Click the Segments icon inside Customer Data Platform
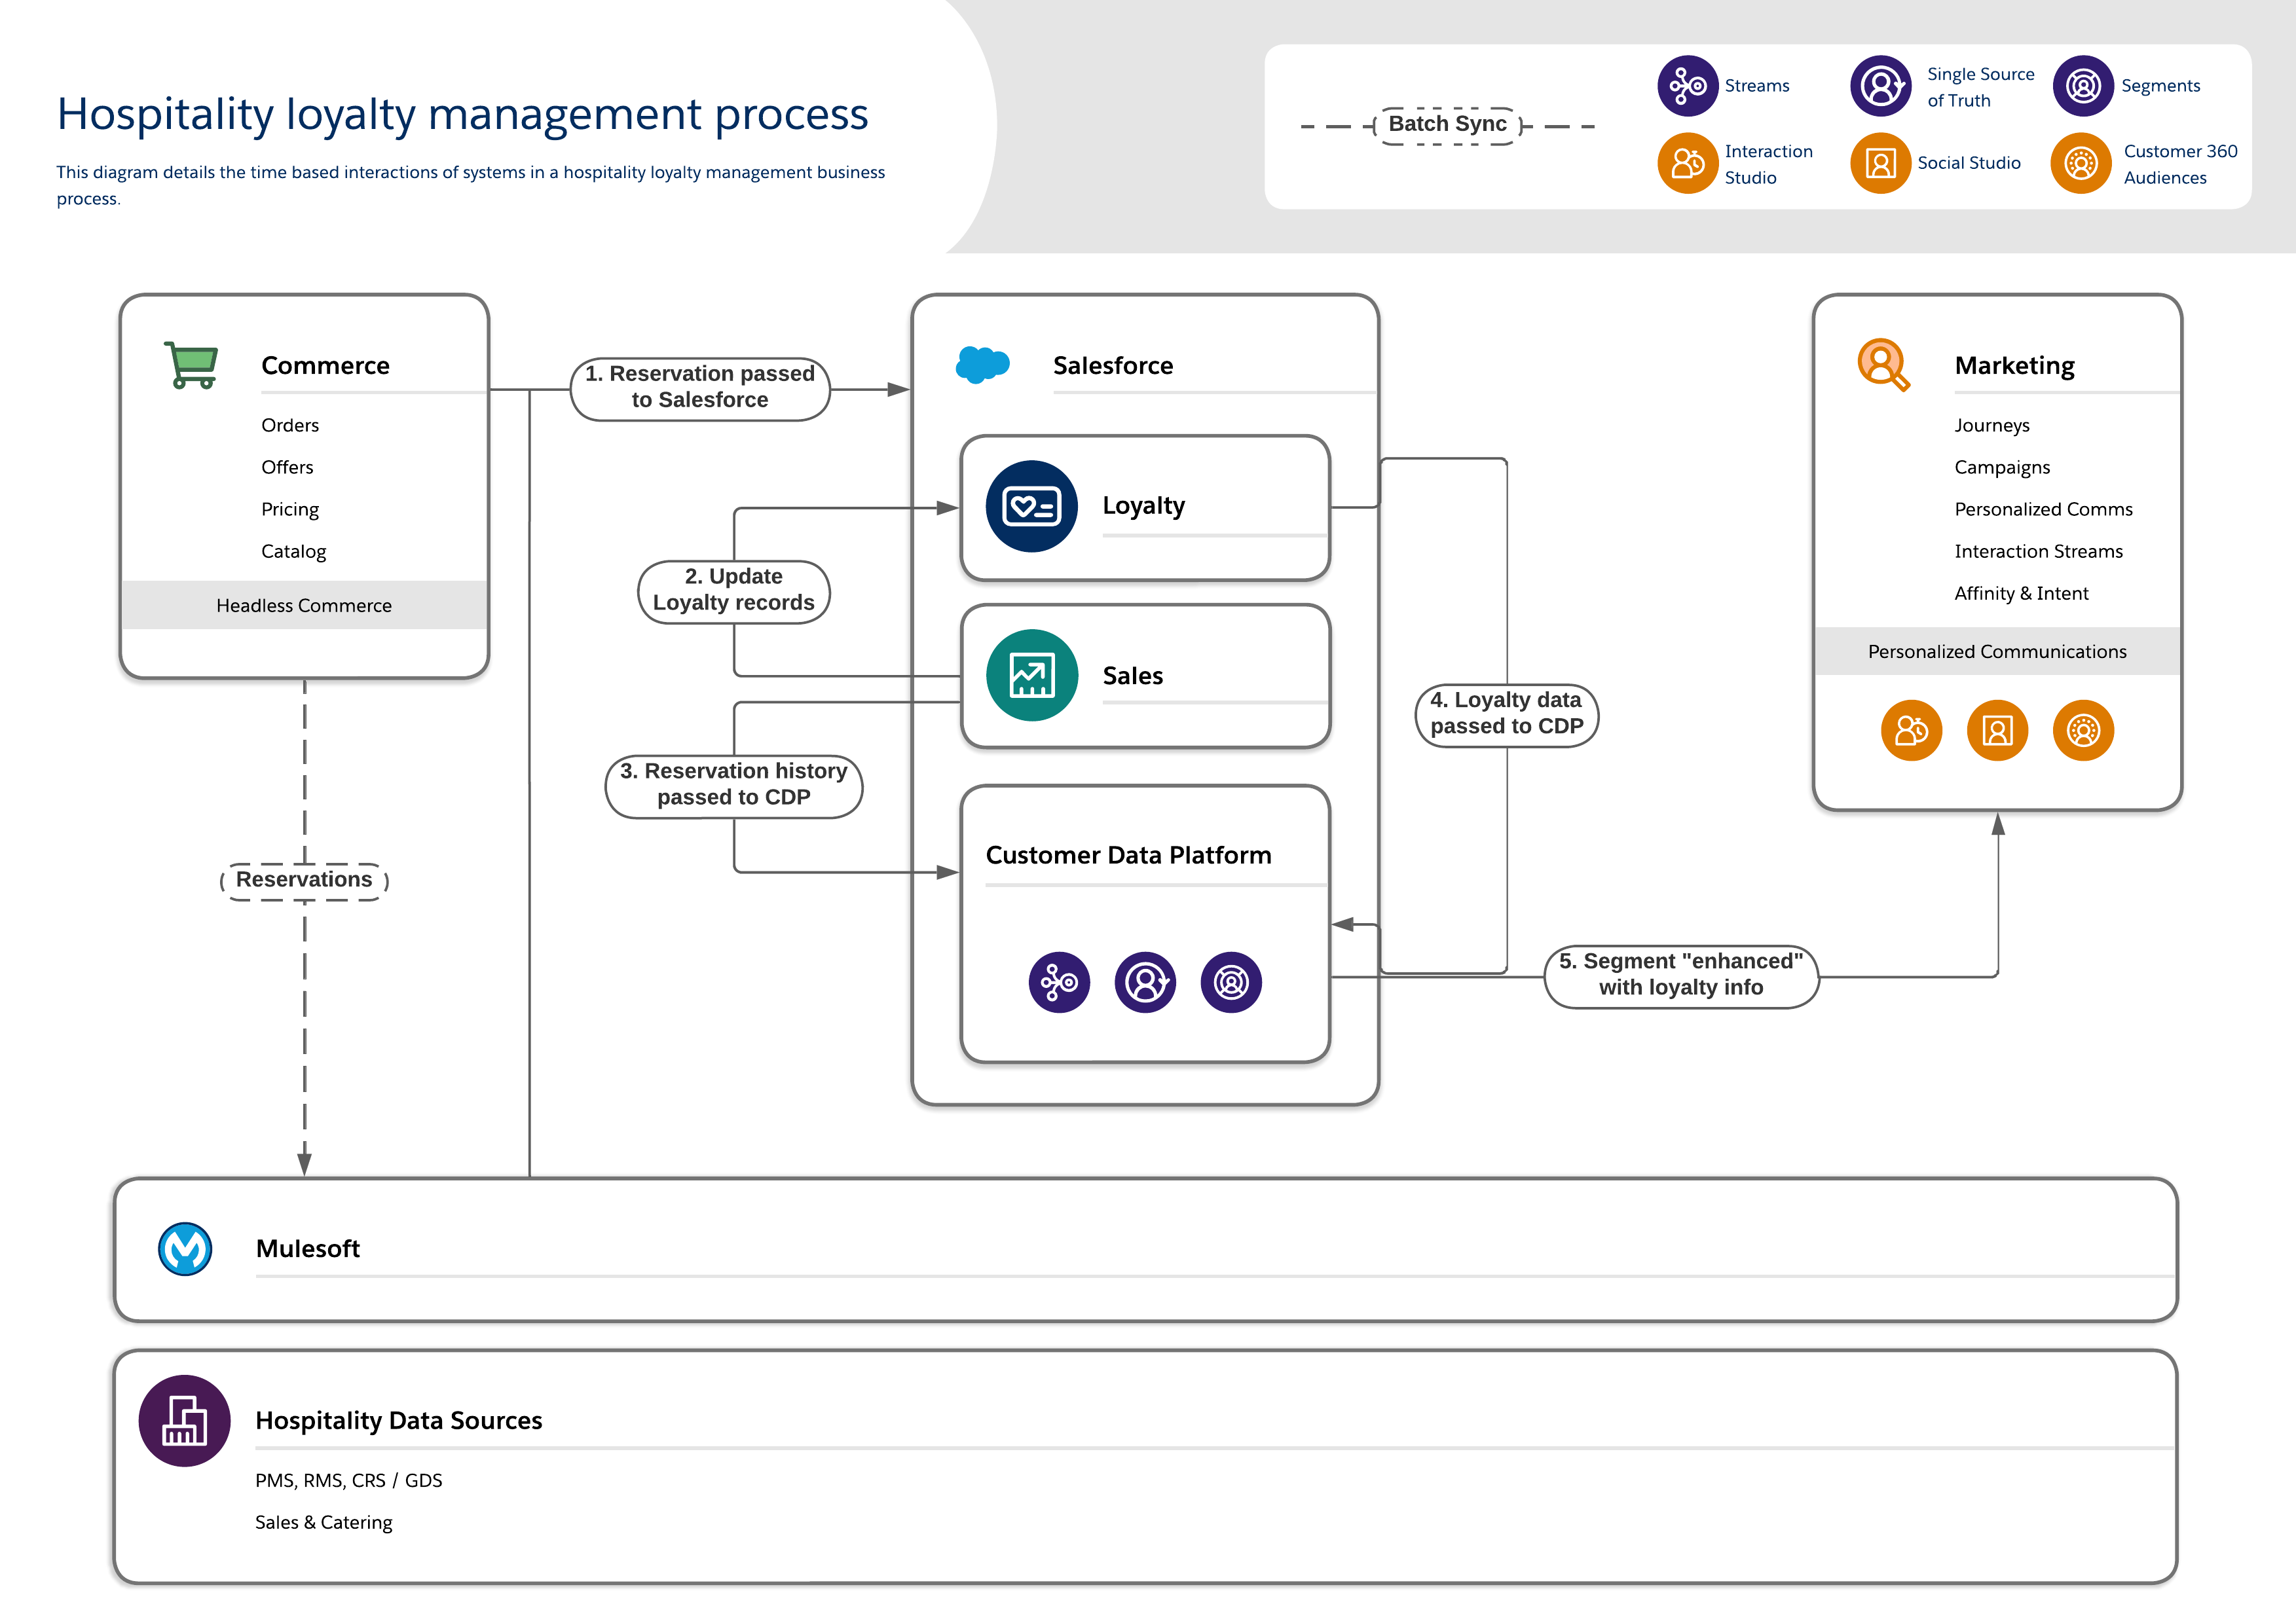The height and width of the screenshot is (1623, 2296). (1231, 982)
